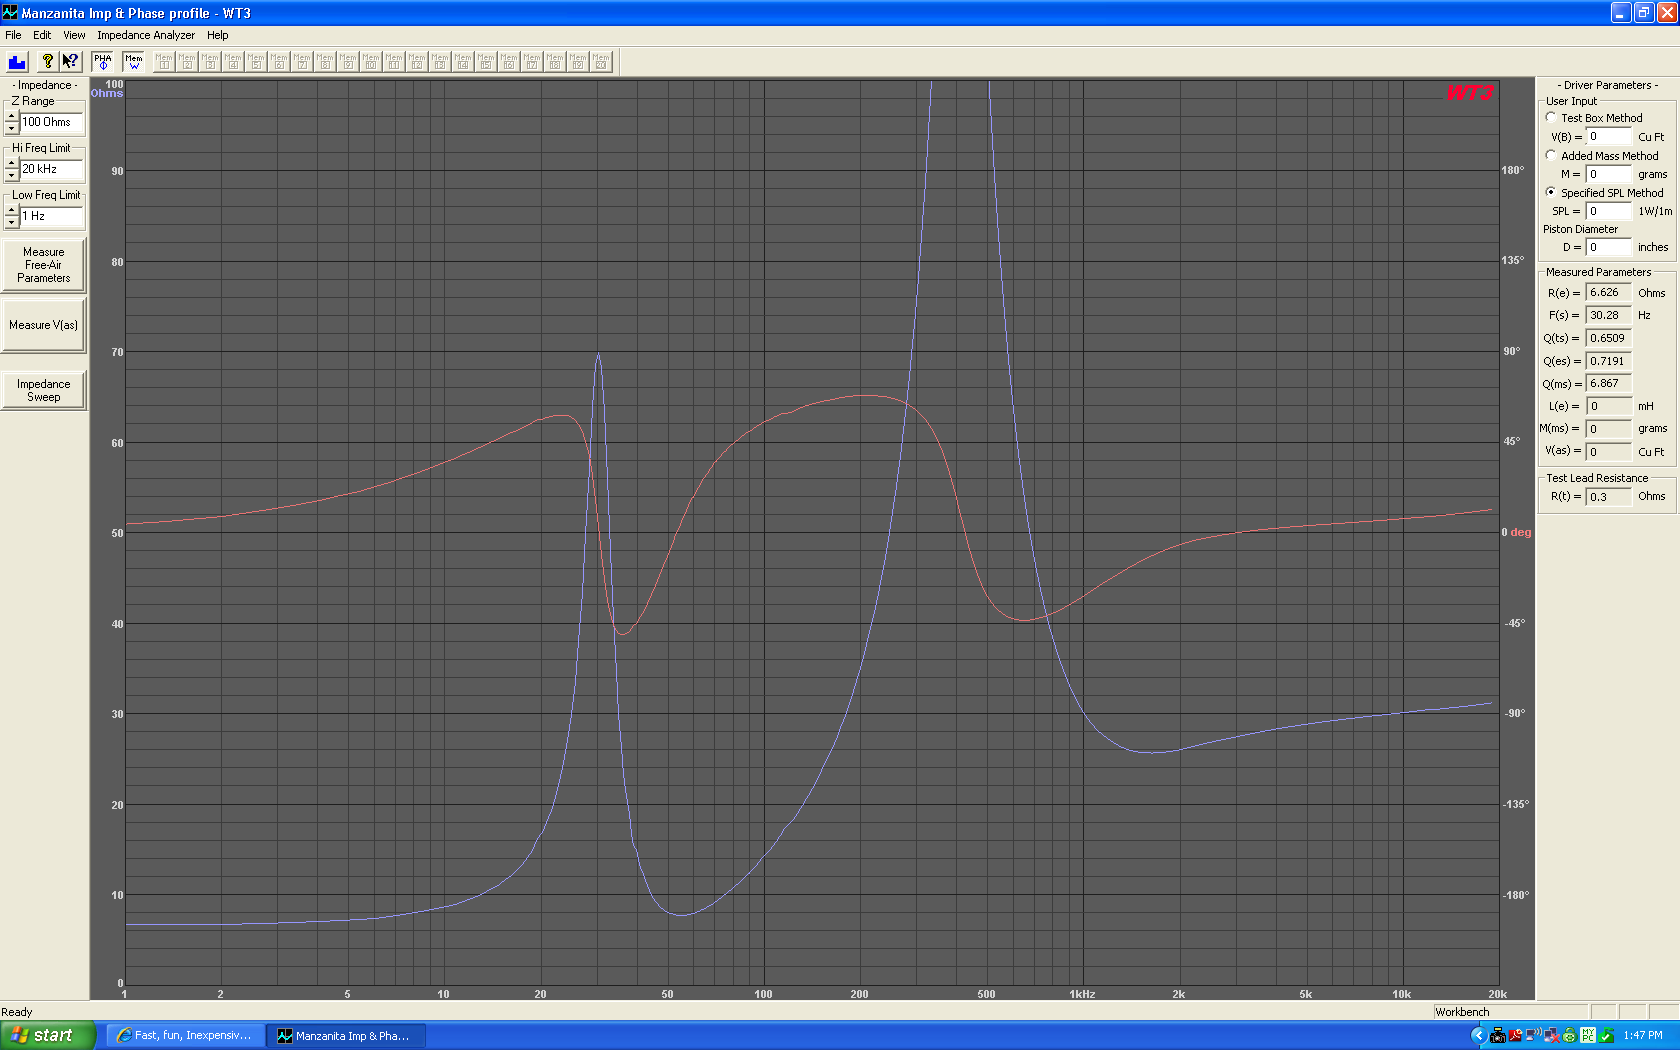
Task: Click the Test Lead Resistance R(t) field
Action: [x=1609, y=497]
